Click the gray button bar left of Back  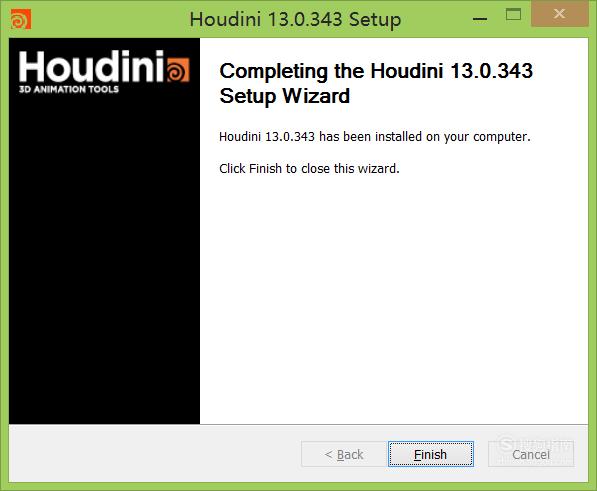tap(154, 453)
